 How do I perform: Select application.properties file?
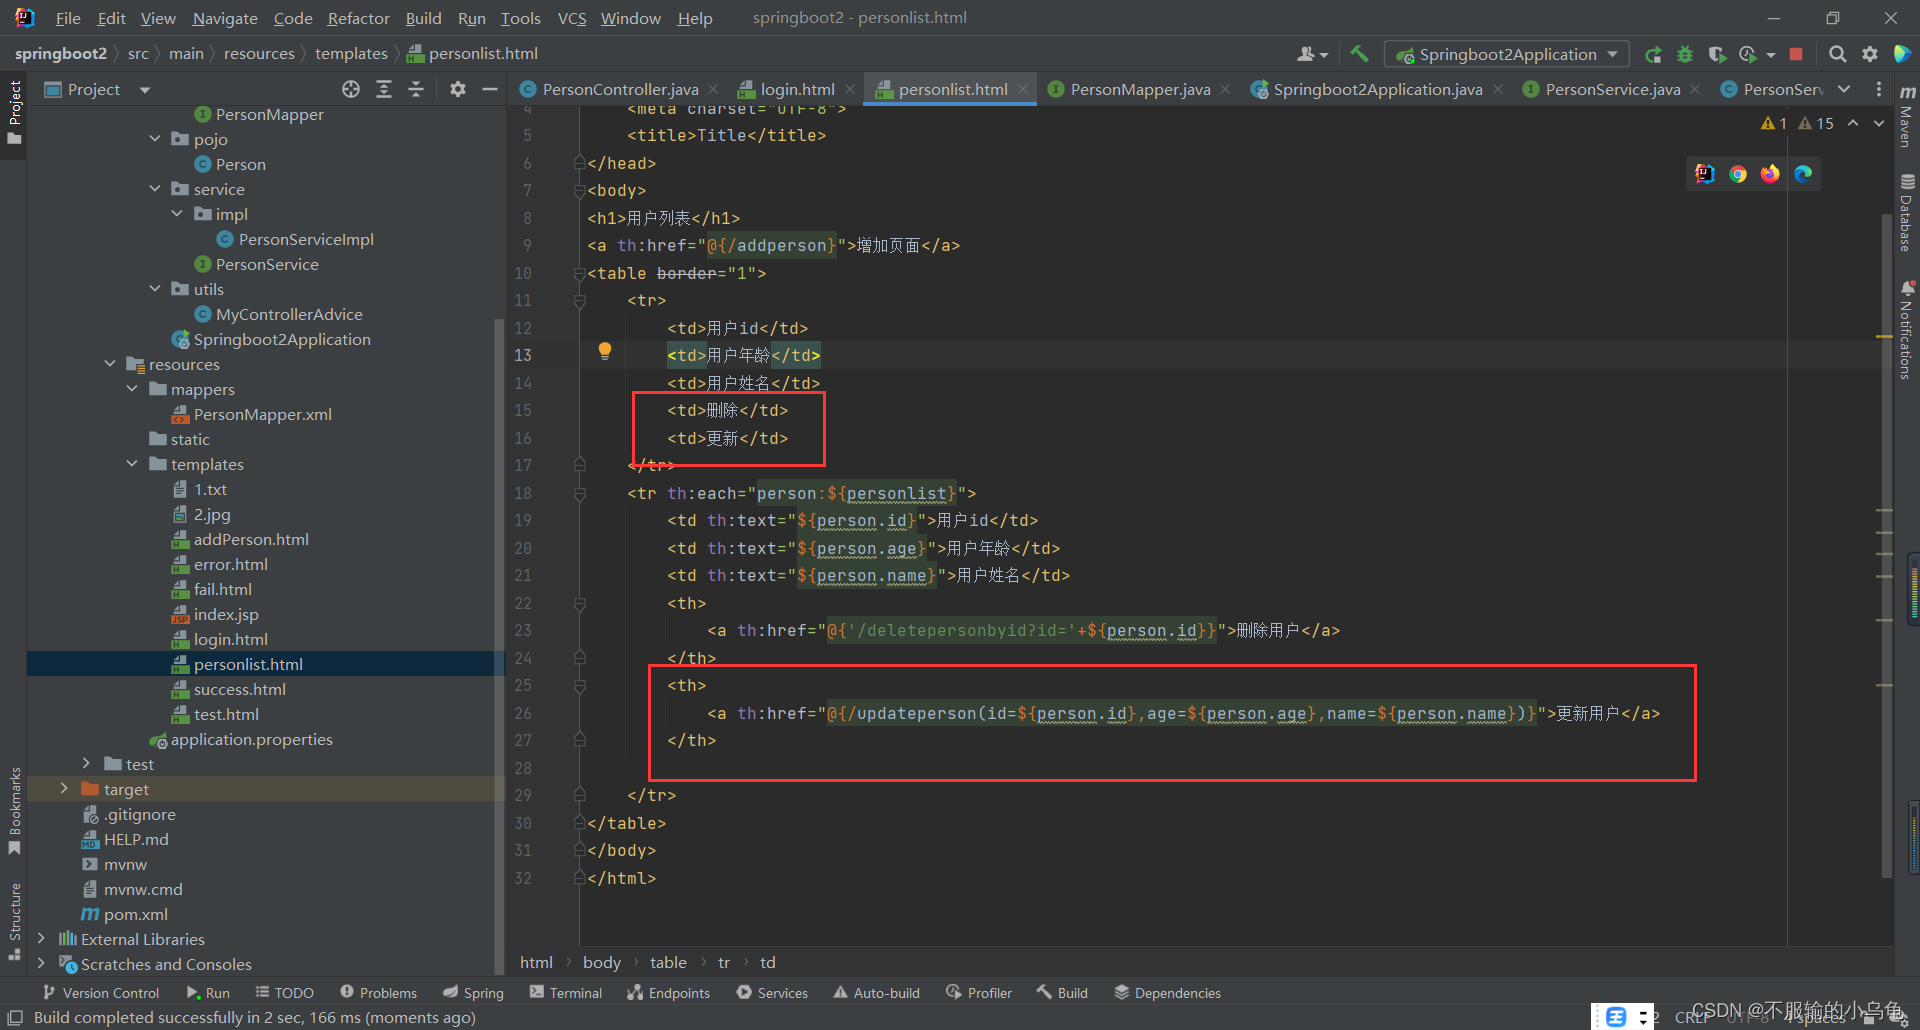pos(251,739)
